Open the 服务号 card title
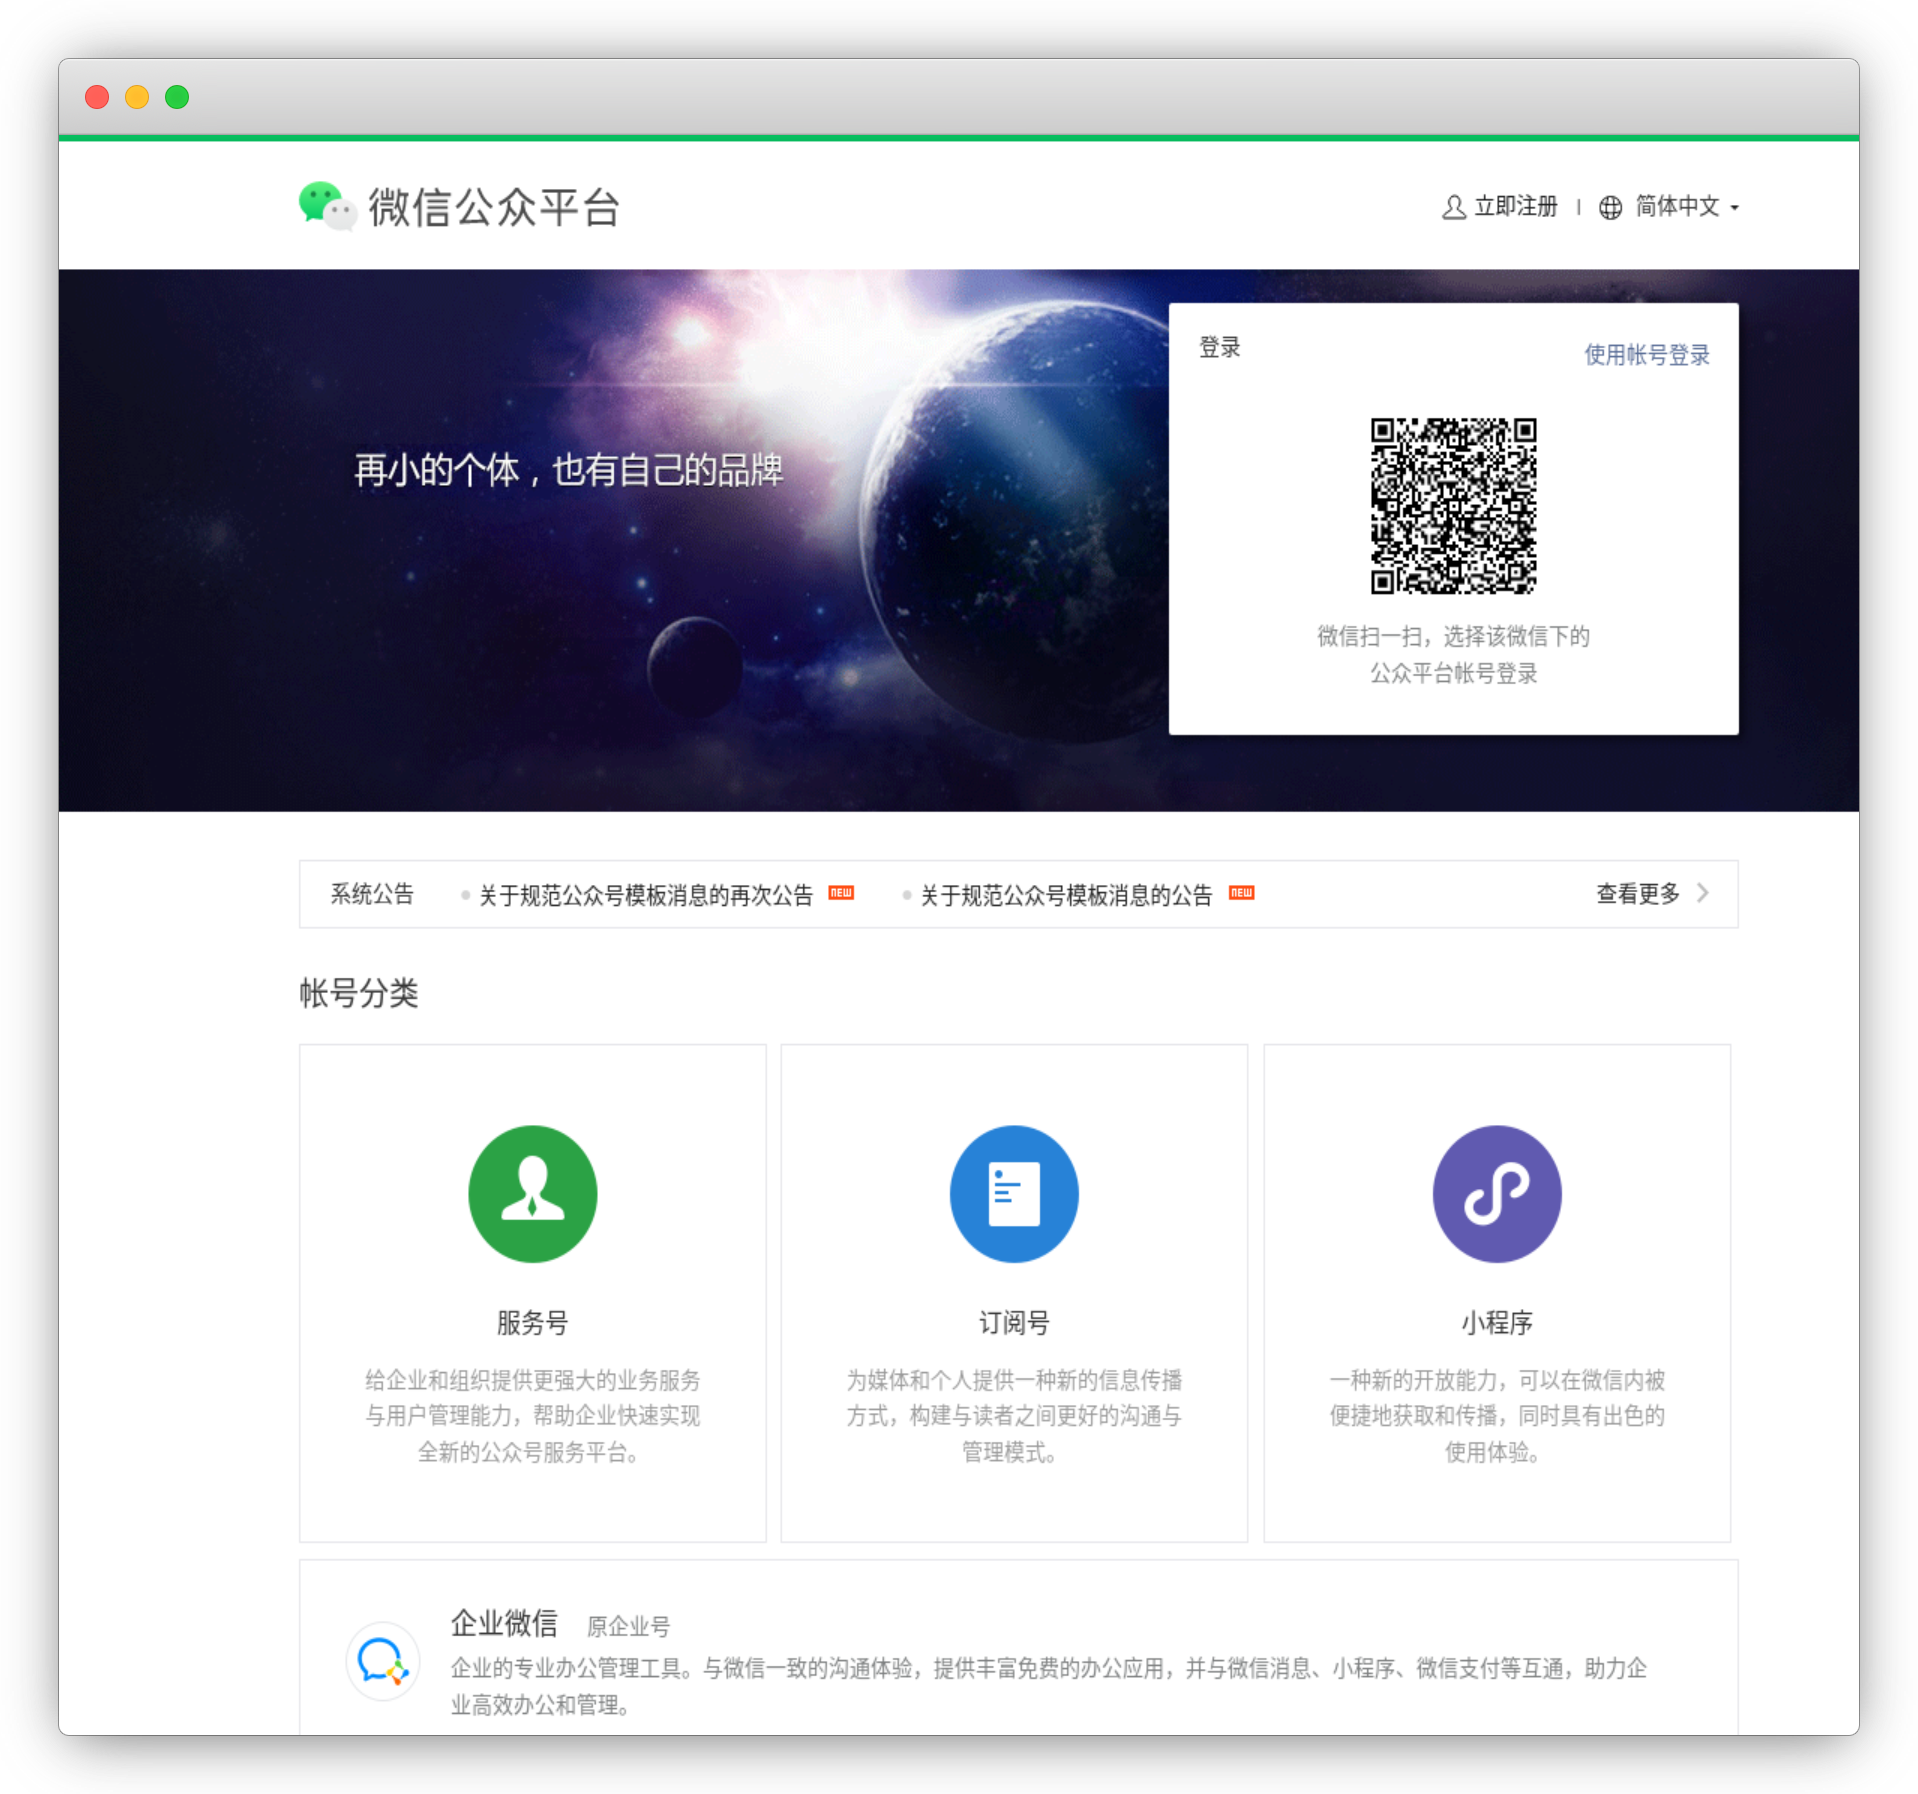The width and height of the screenshot is (1918, 1794). 532,1322
